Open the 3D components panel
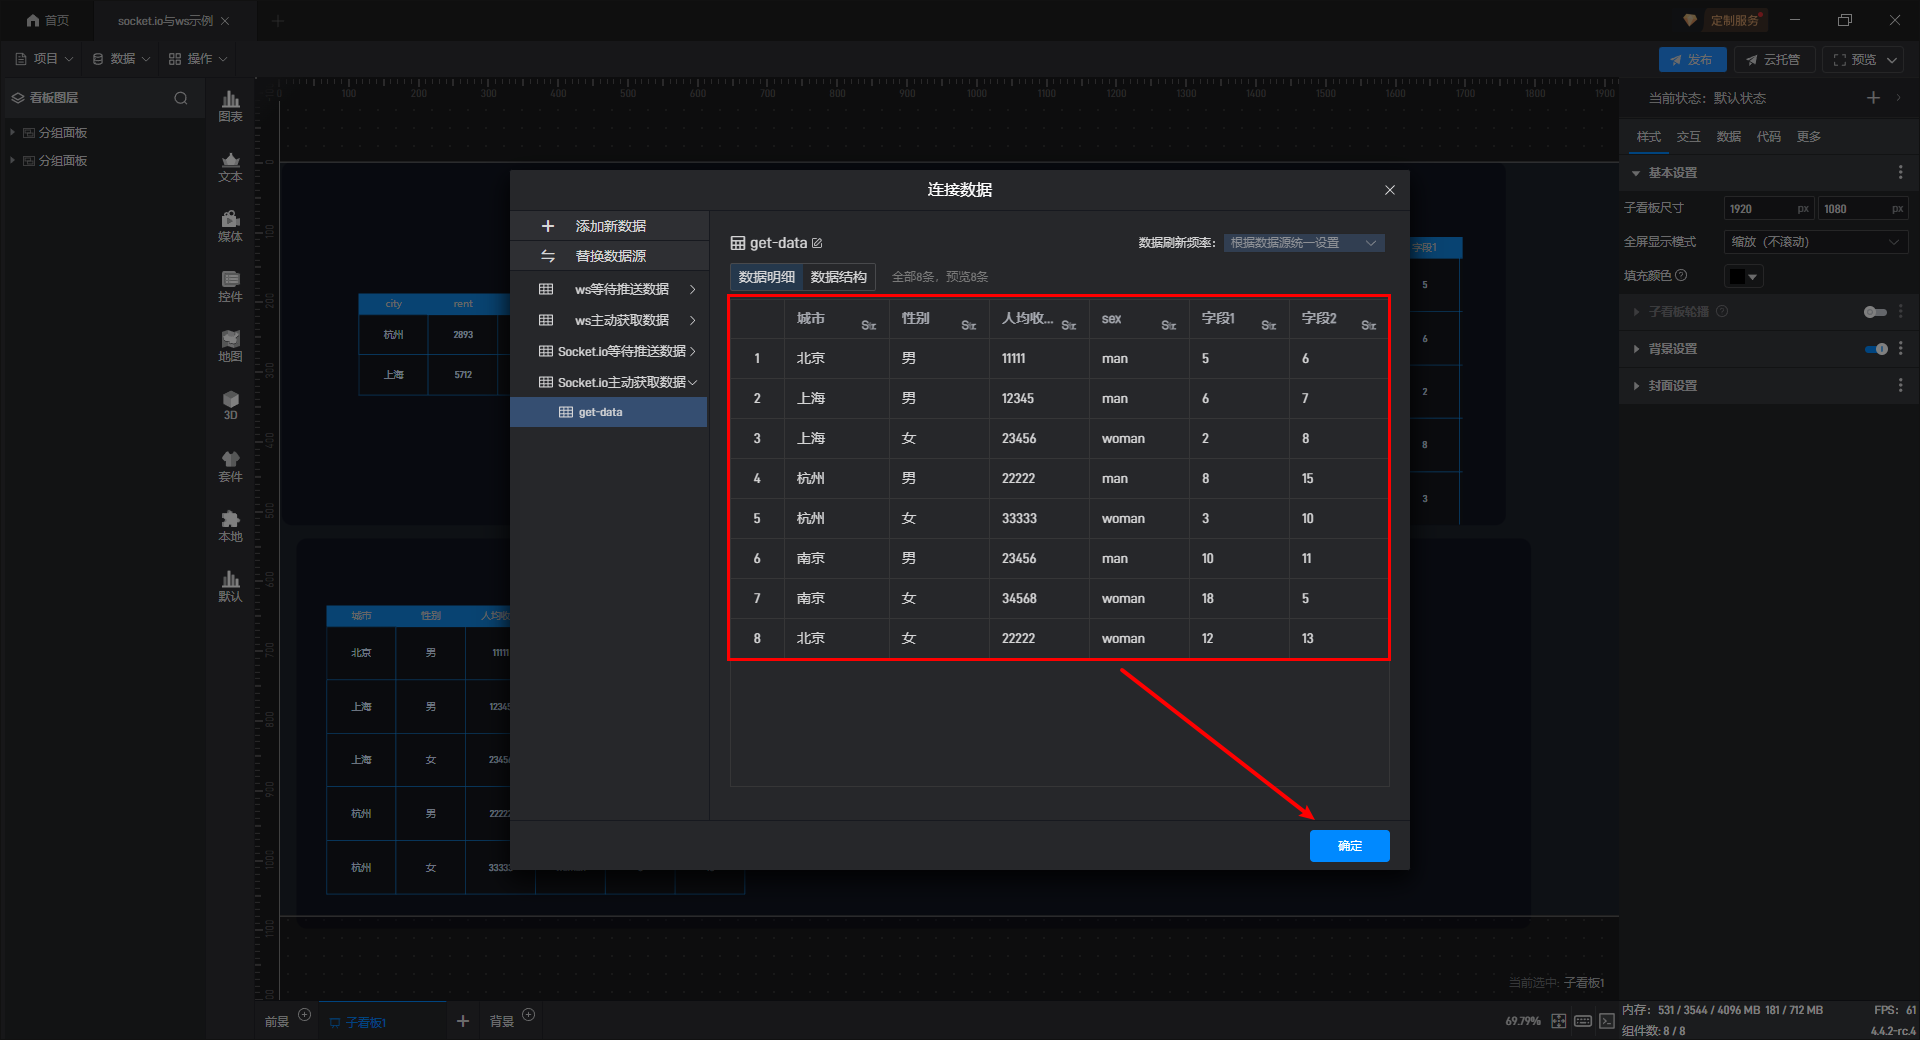1920x1040 pixels. click(x=230, y=406)
